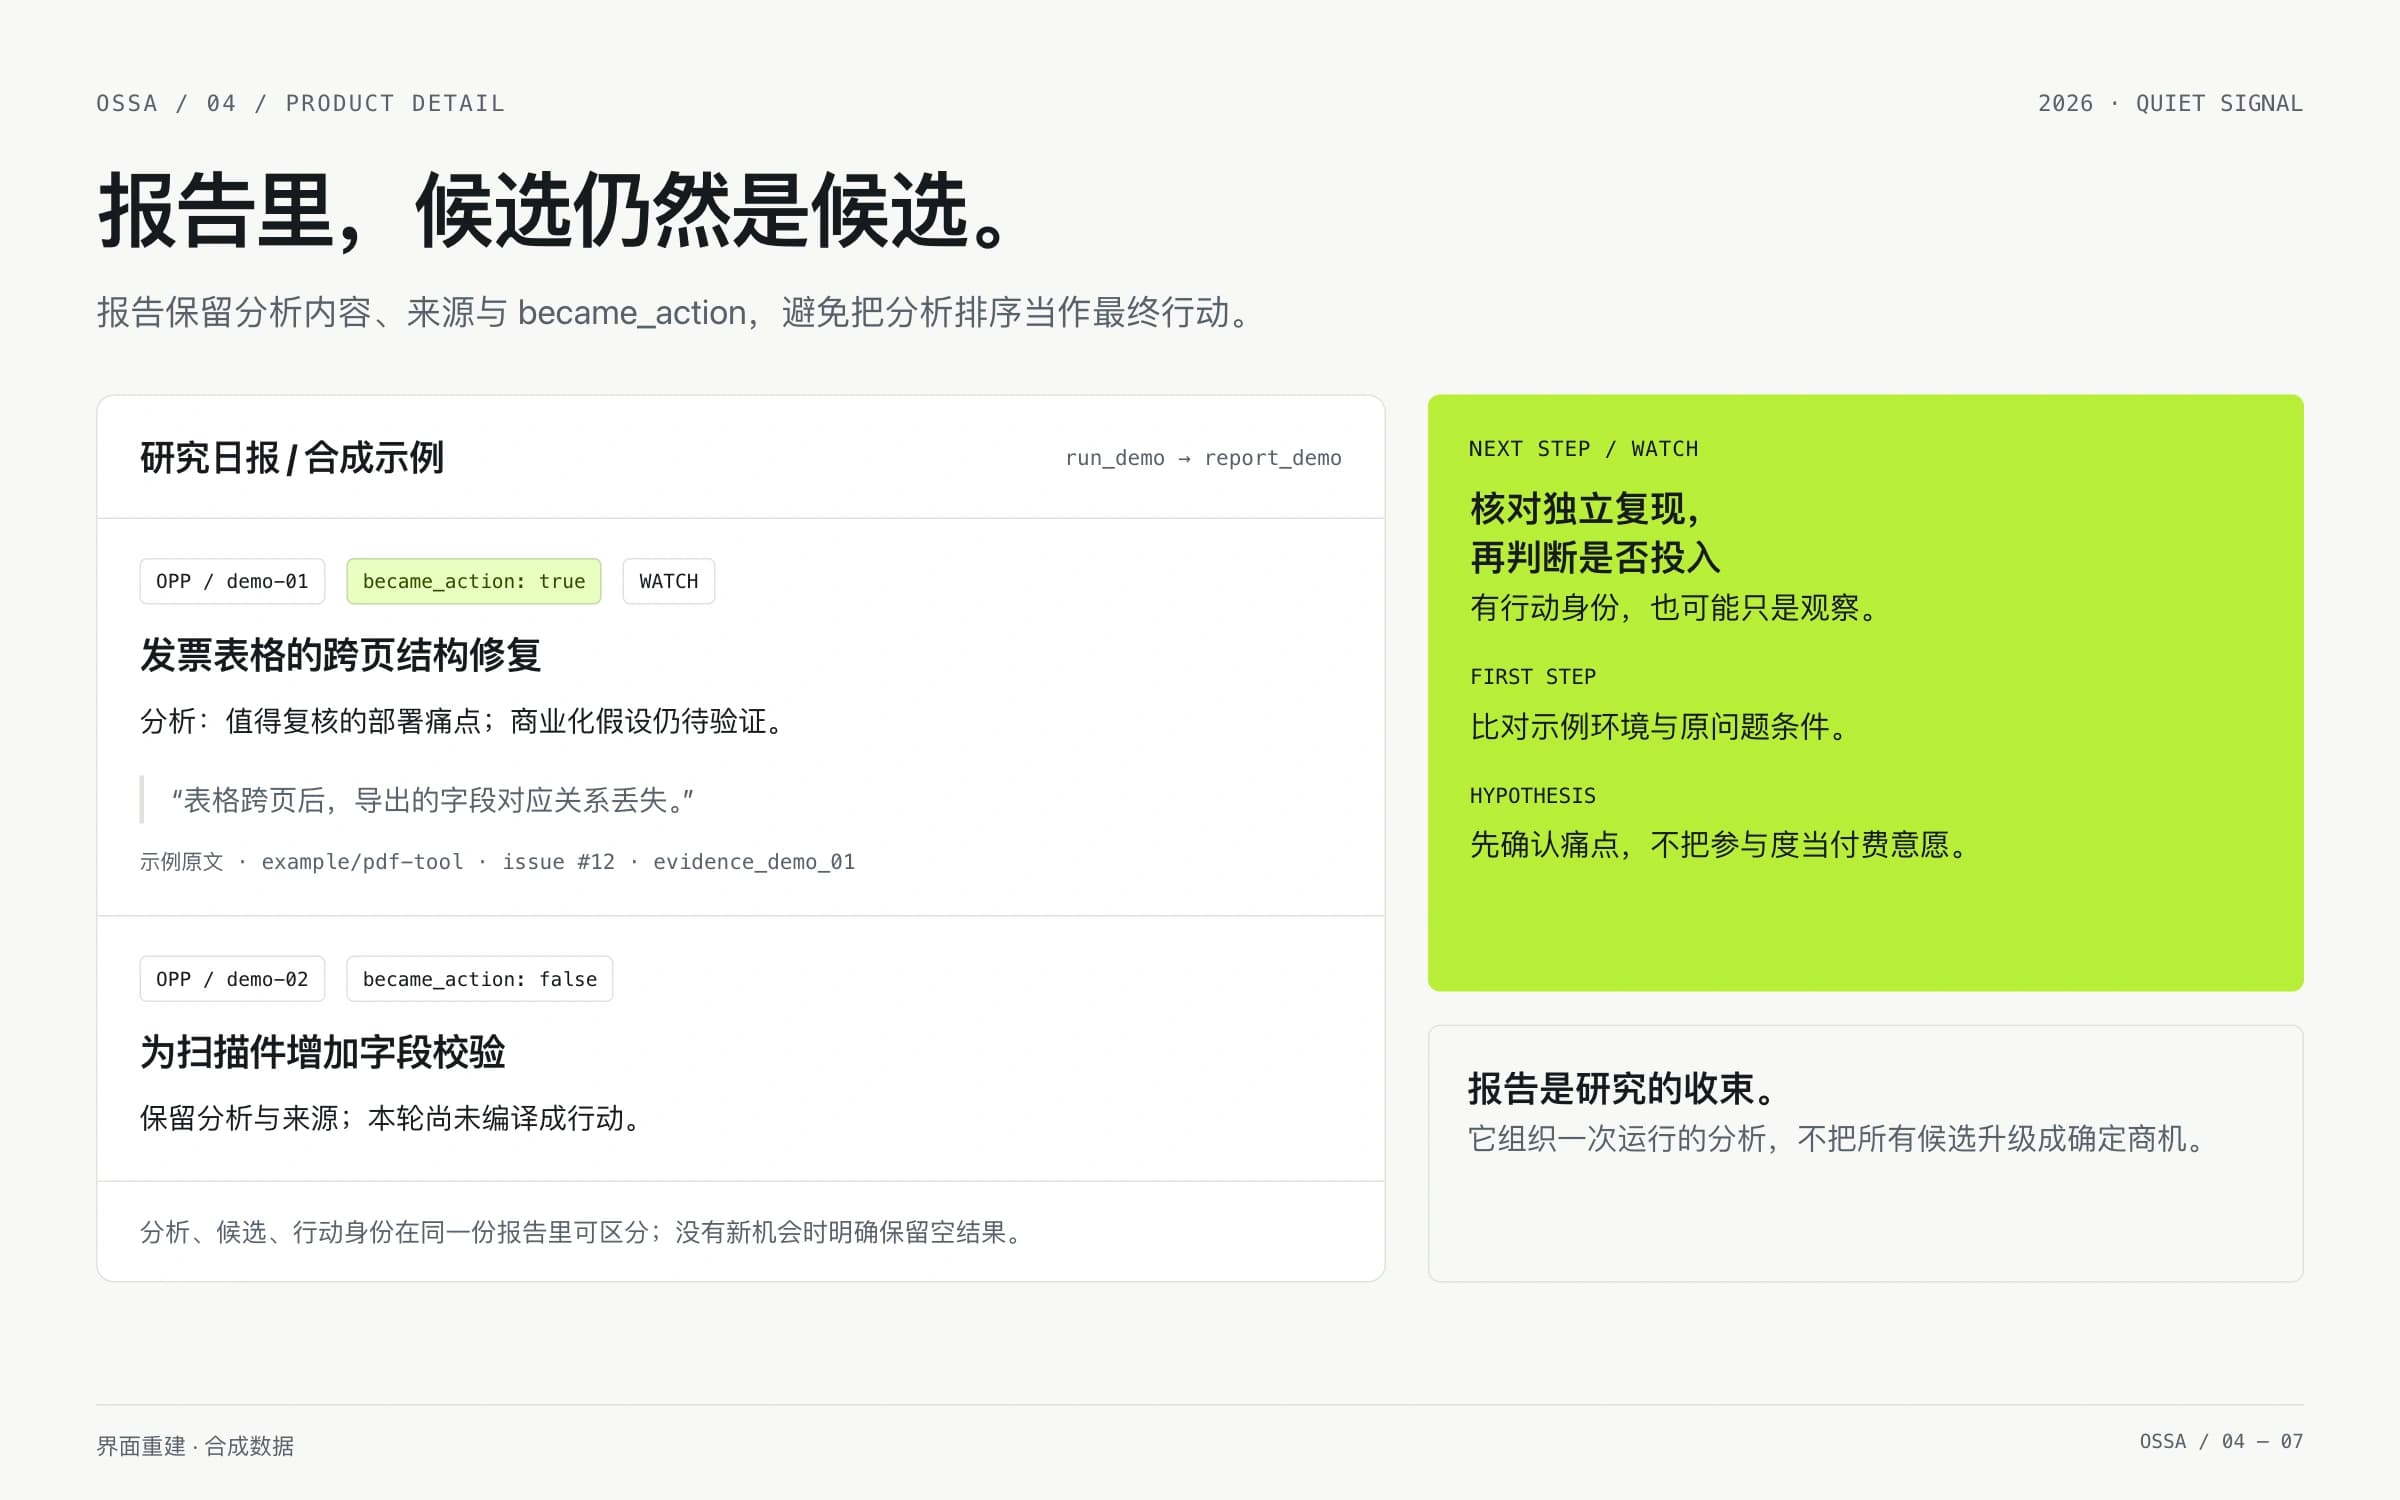
Task: Click the 'became_action: false' badge
Action: coord(479,979)
